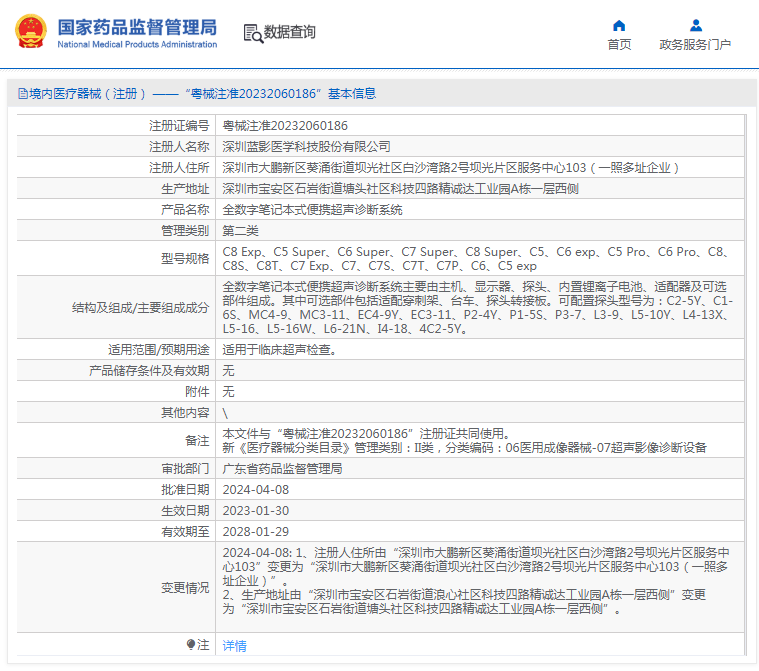
Task: Select 深圳蓝影医学科技股份有限公司 registrant name
Action: 306,147
